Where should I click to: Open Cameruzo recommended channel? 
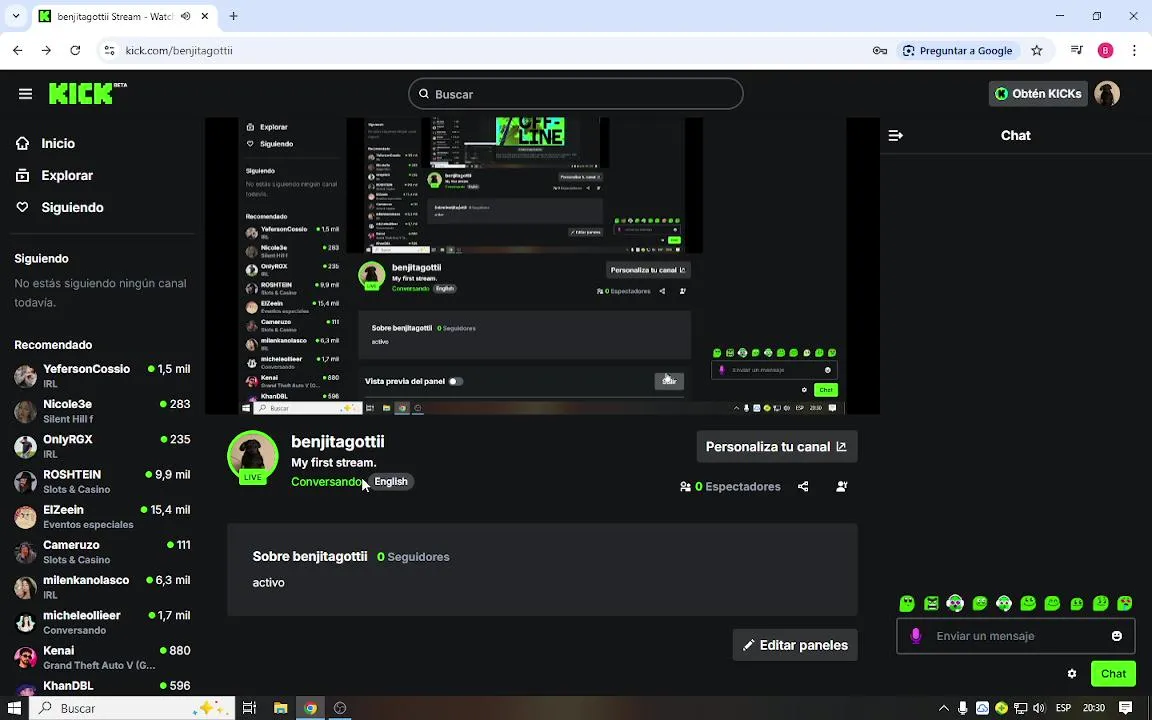(x=102, y=552)
